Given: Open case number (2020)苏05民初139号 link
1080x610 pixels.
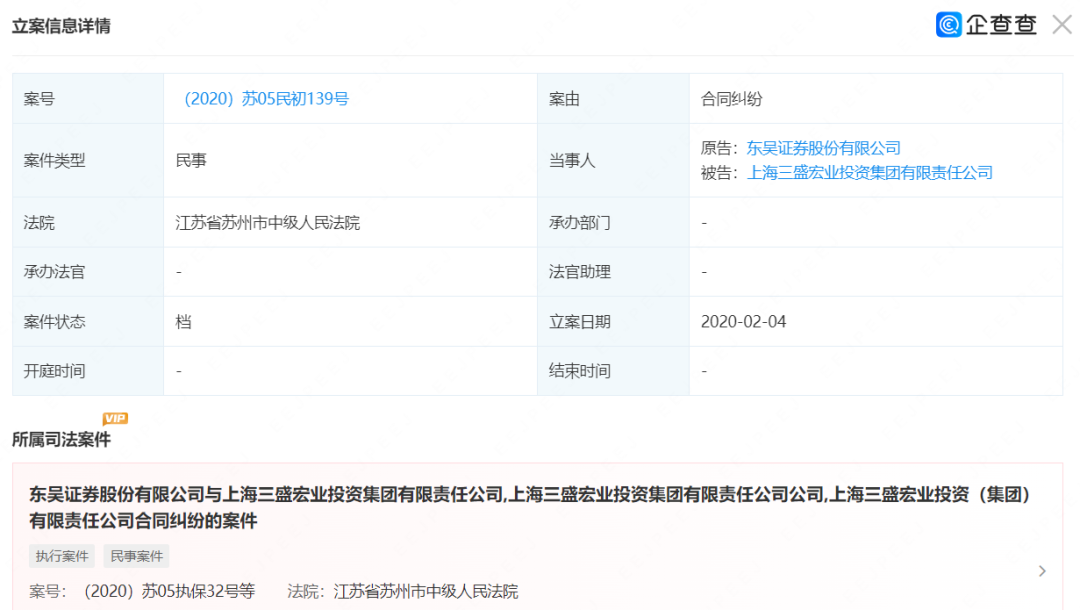Looking at the screenshot, I should pyautogui.click(x=266, y=99).
